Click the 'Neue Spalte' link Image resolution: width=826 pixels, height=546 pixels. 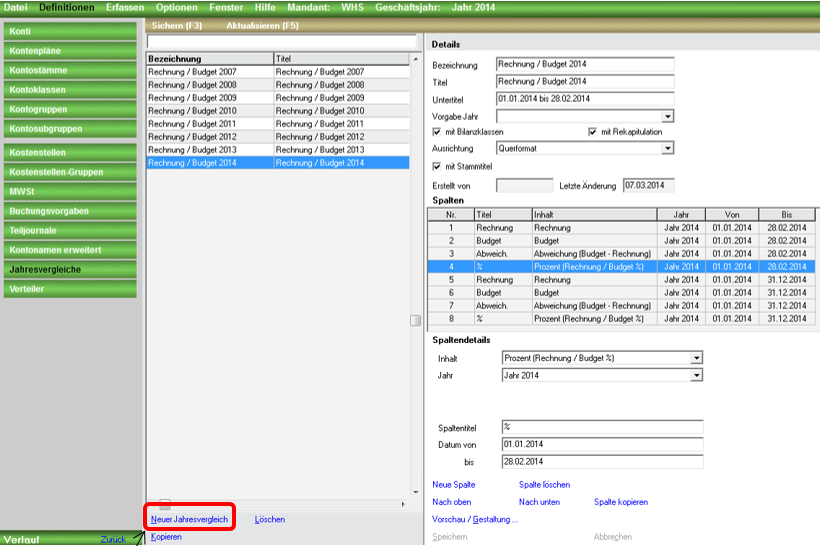[453, 484]
